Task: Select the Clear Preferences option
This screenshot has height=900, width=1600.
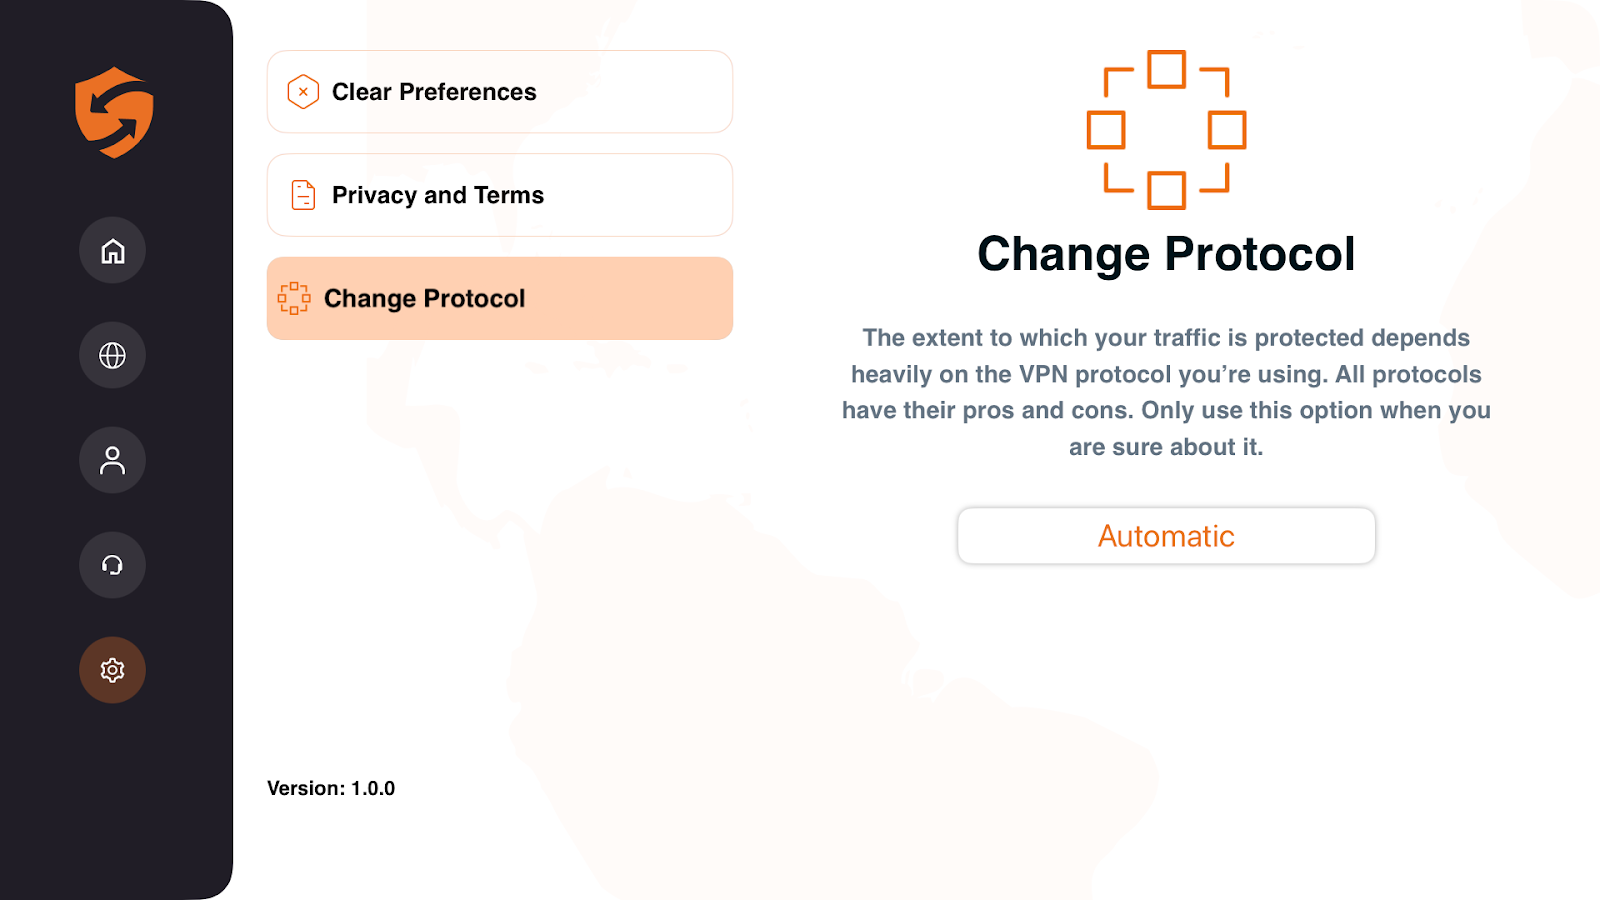Action: 434,92
